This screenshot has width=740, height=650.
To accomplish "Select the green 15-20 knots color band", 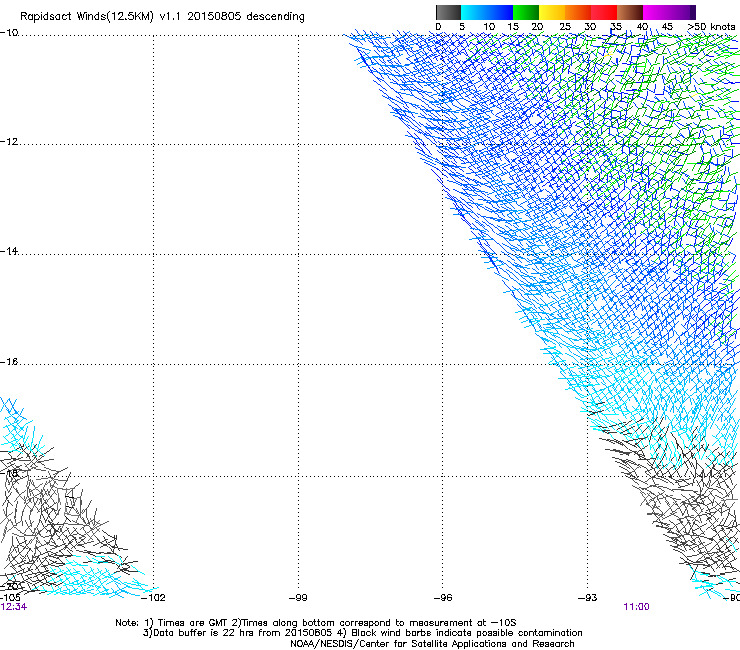I will (x=526, y=12).
